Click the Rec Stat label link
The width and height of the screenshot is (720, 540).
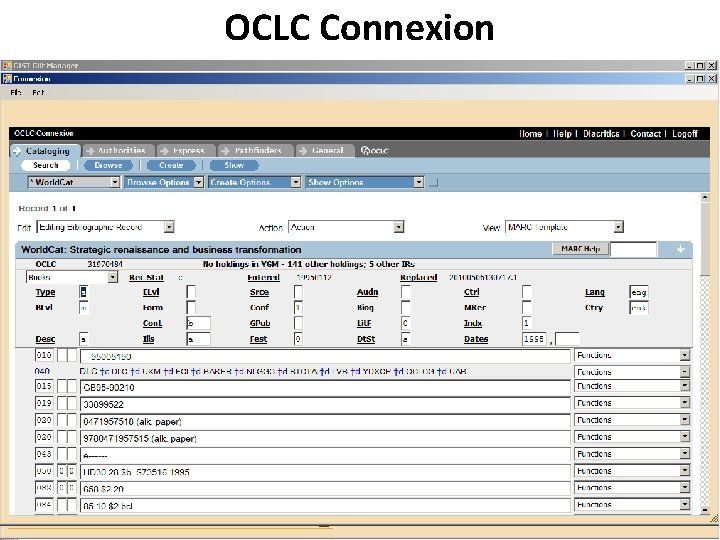[x=146, y=277]
